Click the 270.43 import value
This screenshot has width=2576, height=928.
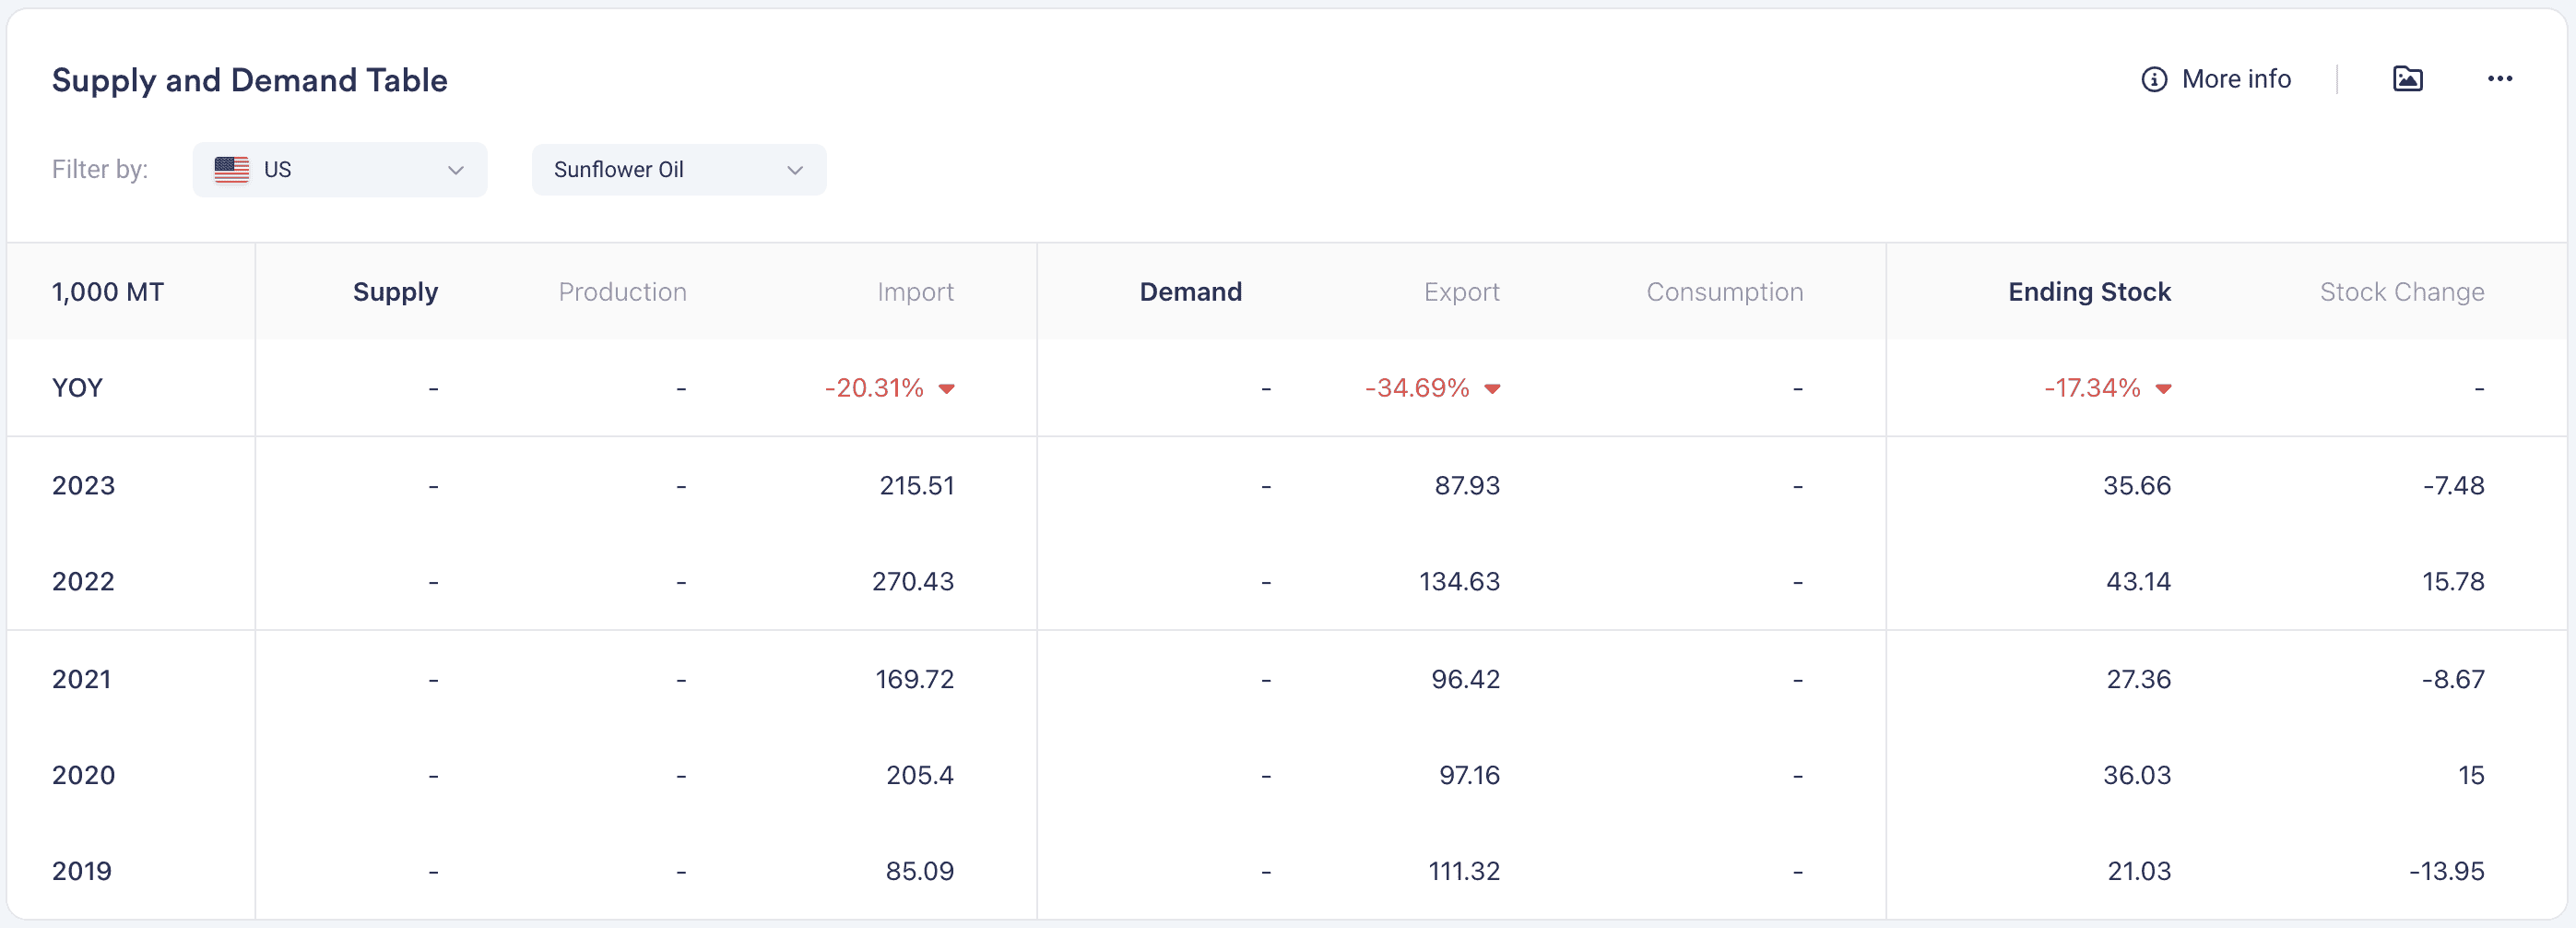coord(913,581)
